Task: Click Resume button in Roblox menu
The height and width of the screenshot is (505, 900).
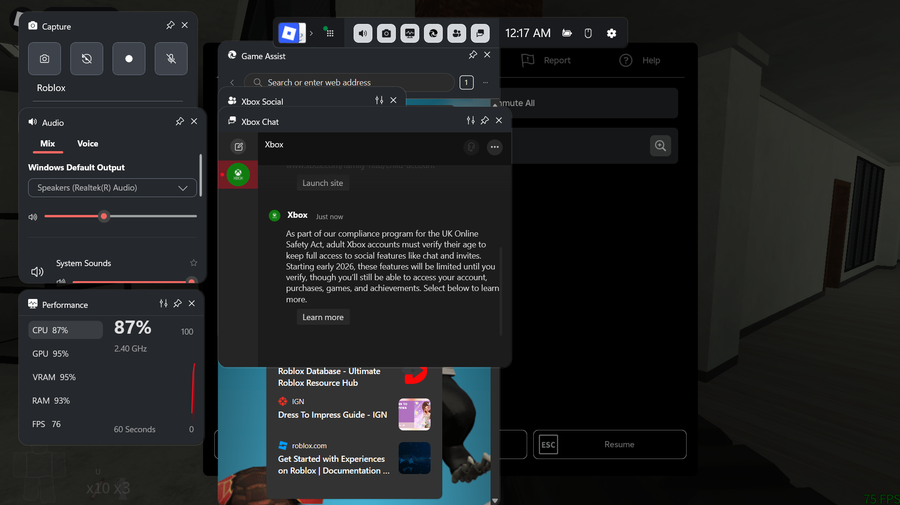Action: click(x=610, y=444)
